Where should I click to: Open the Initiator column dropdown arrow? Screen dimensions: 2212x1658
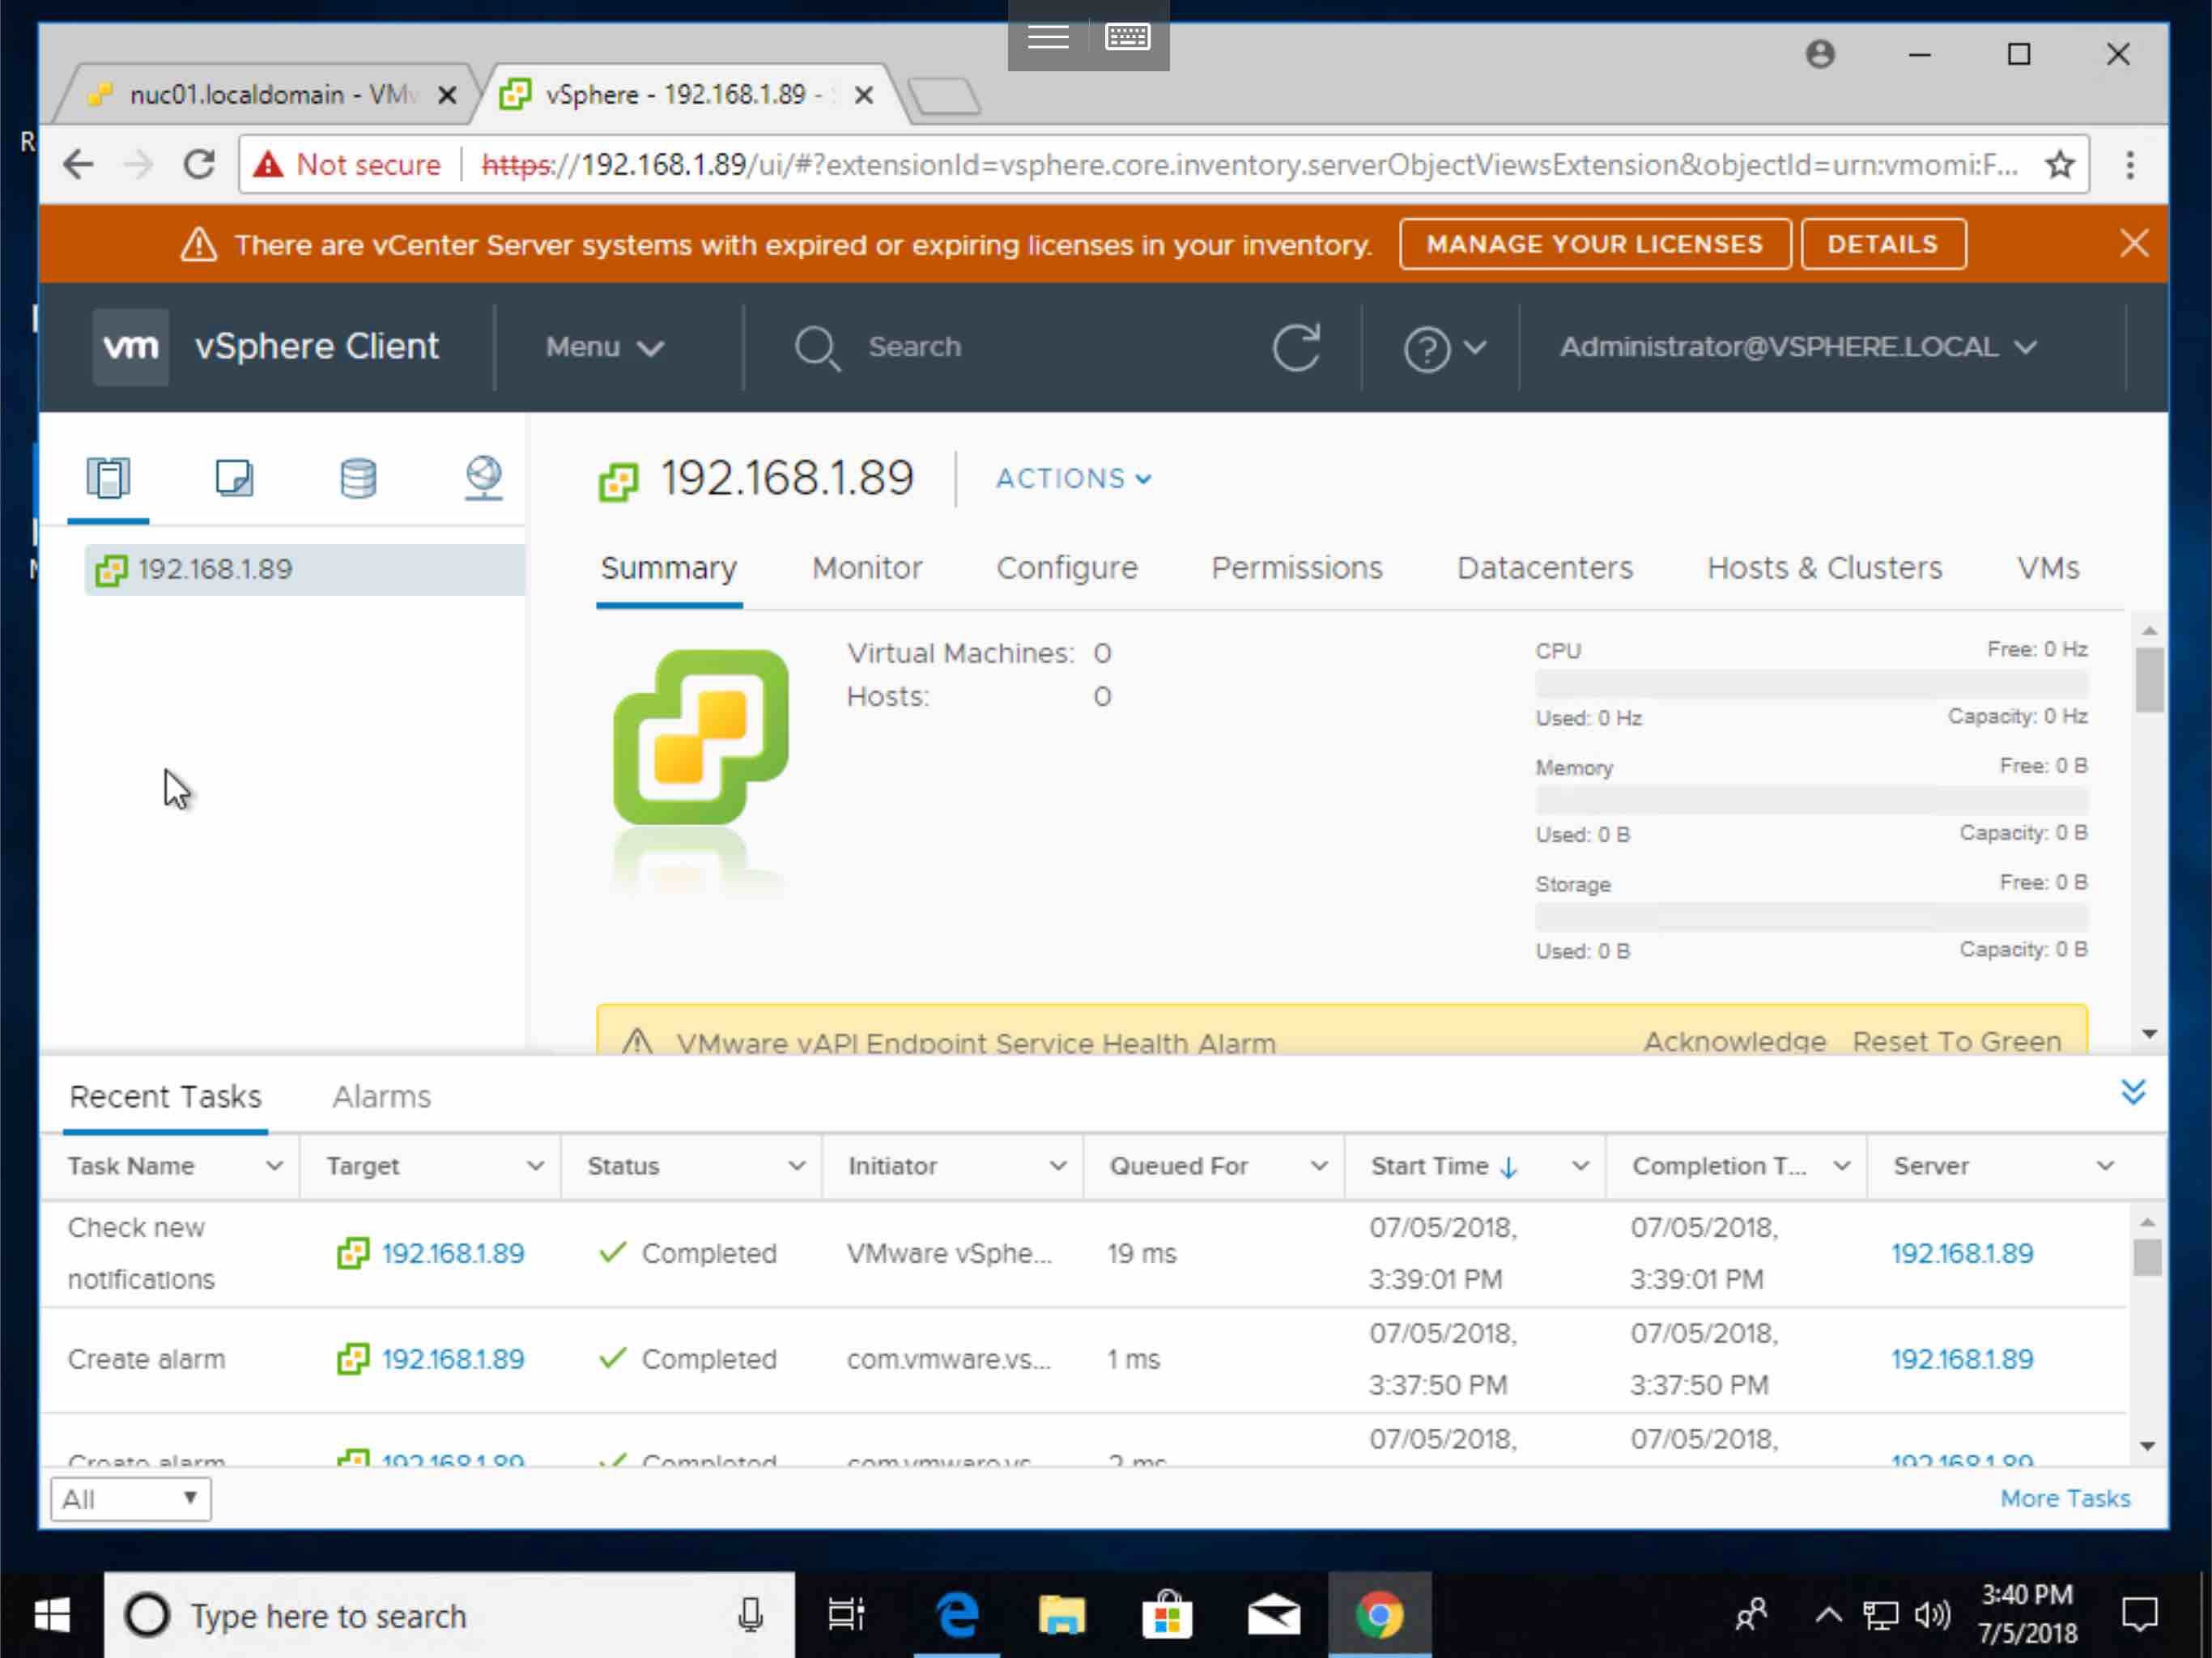pyautogui.click(x=1057, y=1166)
